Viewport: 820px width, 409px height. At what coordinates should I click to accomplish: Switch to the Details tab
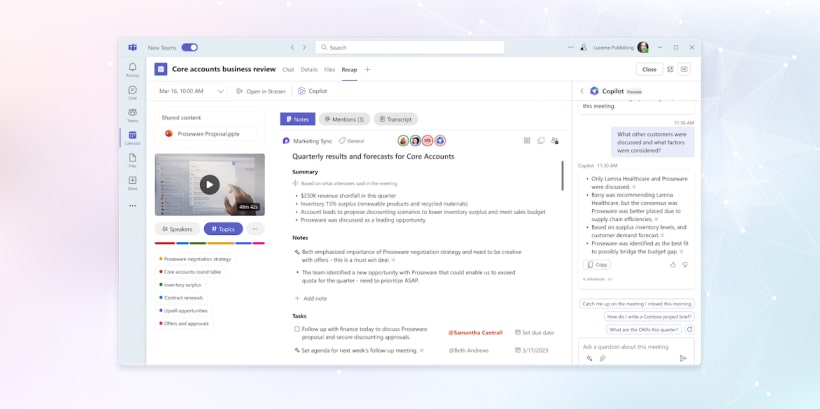[x=309, y=70]
